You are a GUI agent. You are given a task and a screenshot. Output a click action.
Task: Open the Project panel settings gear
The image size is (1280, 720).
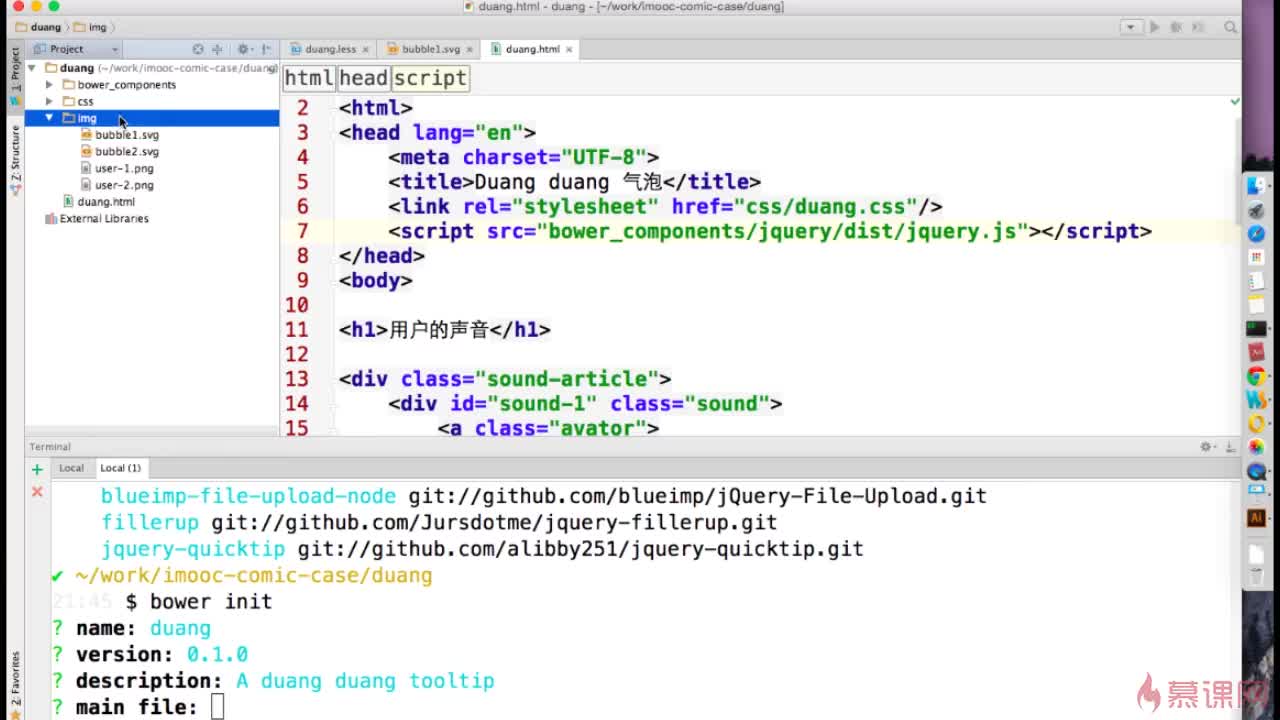click(x=243, y=49)
